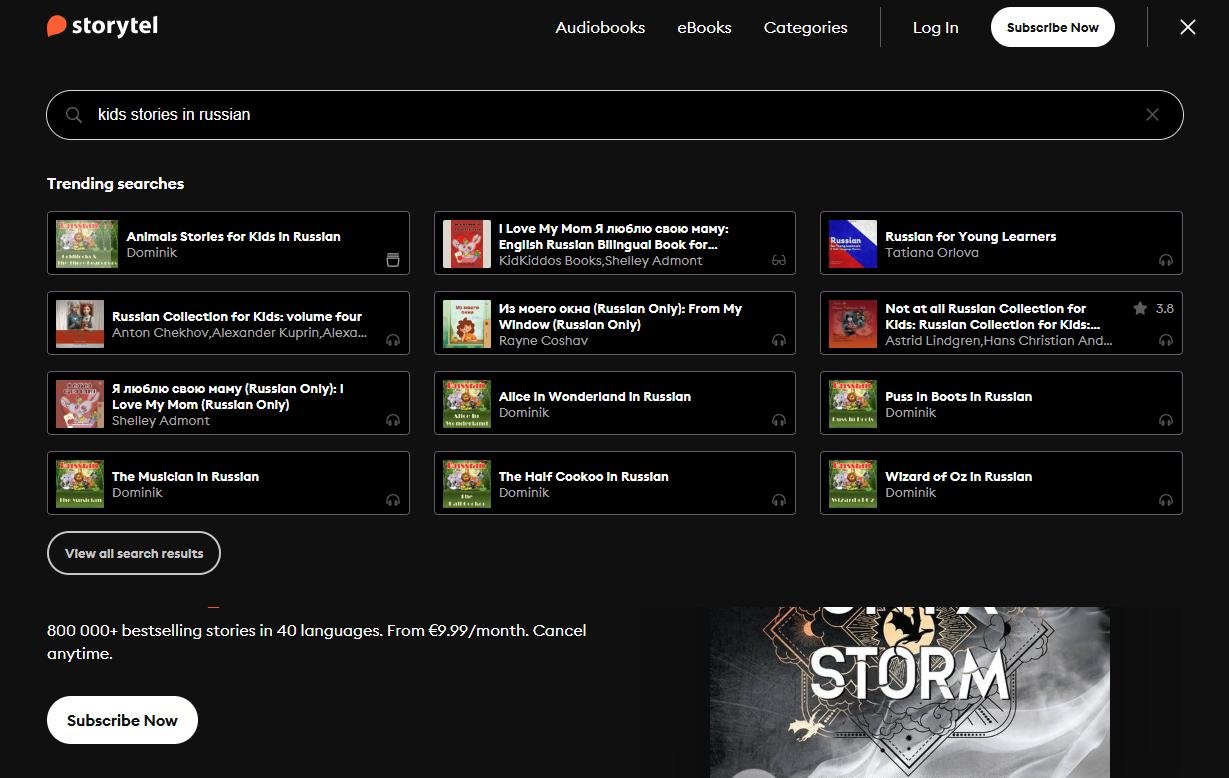Open the English Russian Bilingual Book cover thumbnail
Screen dimensions: 1229x778
pyautogui.click(x=467, y=244)
